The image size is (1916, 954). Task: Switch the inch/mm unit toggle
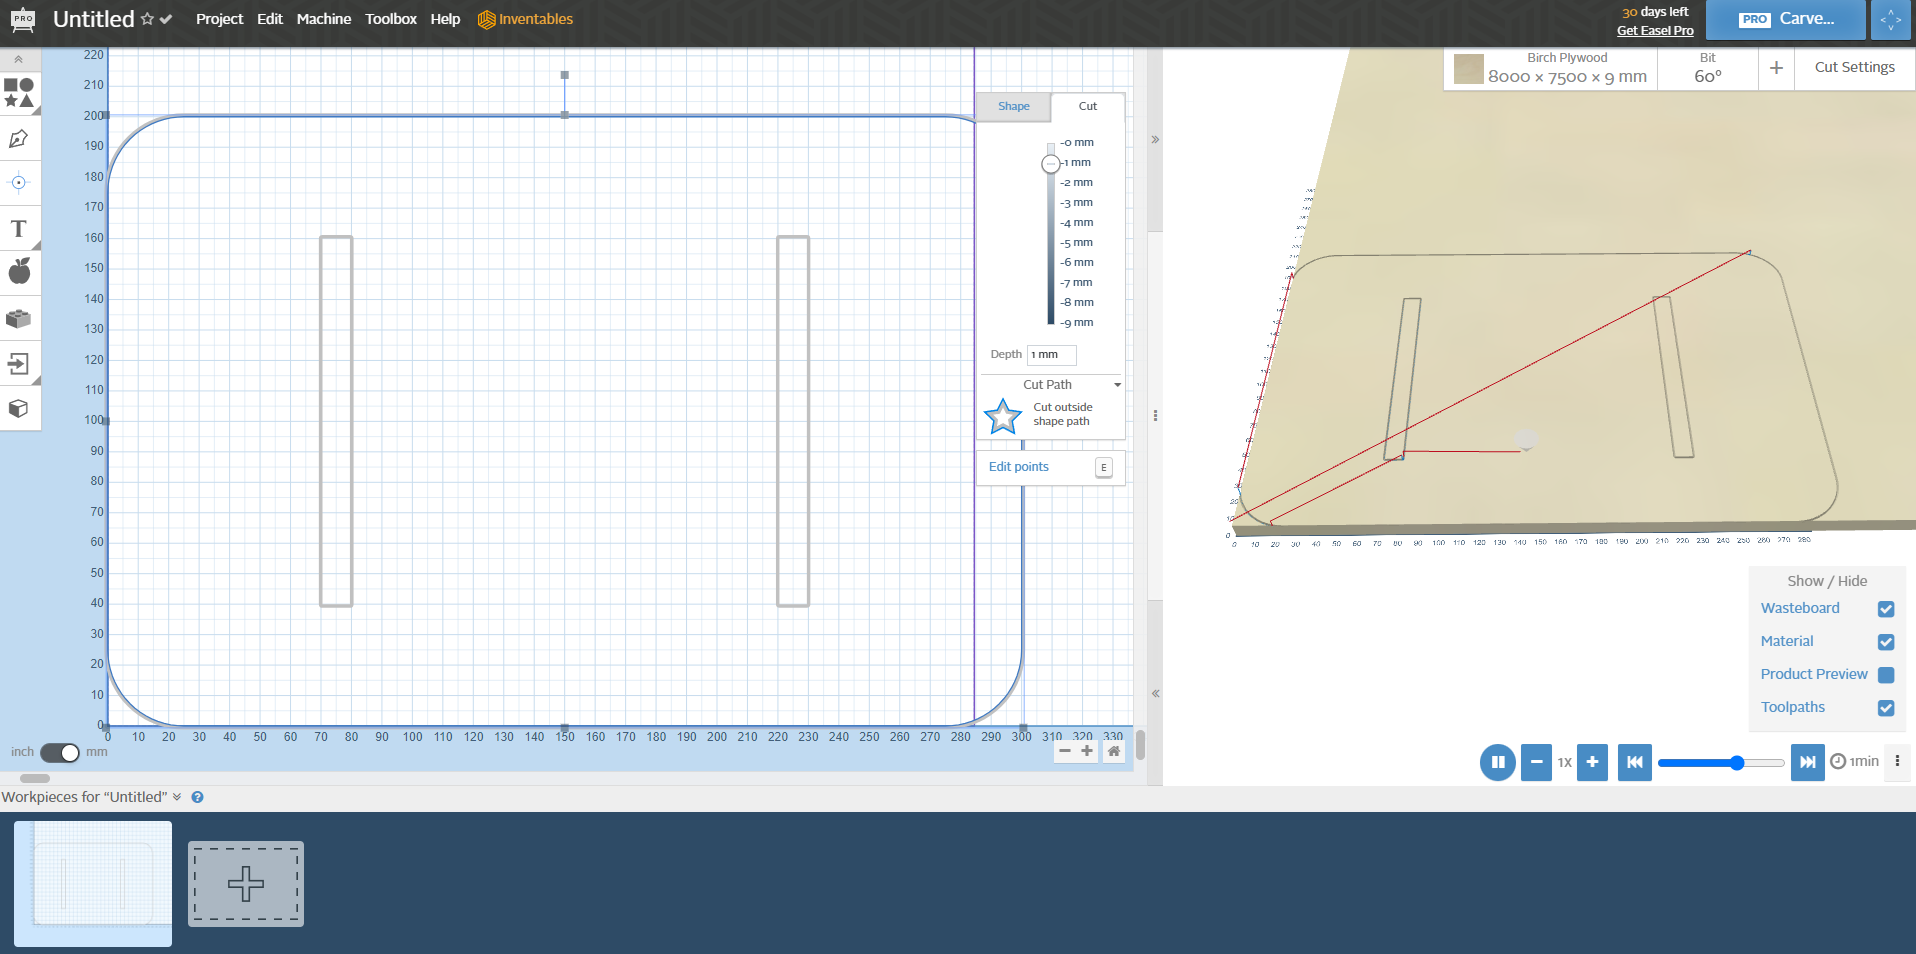(x=60, y=753)
